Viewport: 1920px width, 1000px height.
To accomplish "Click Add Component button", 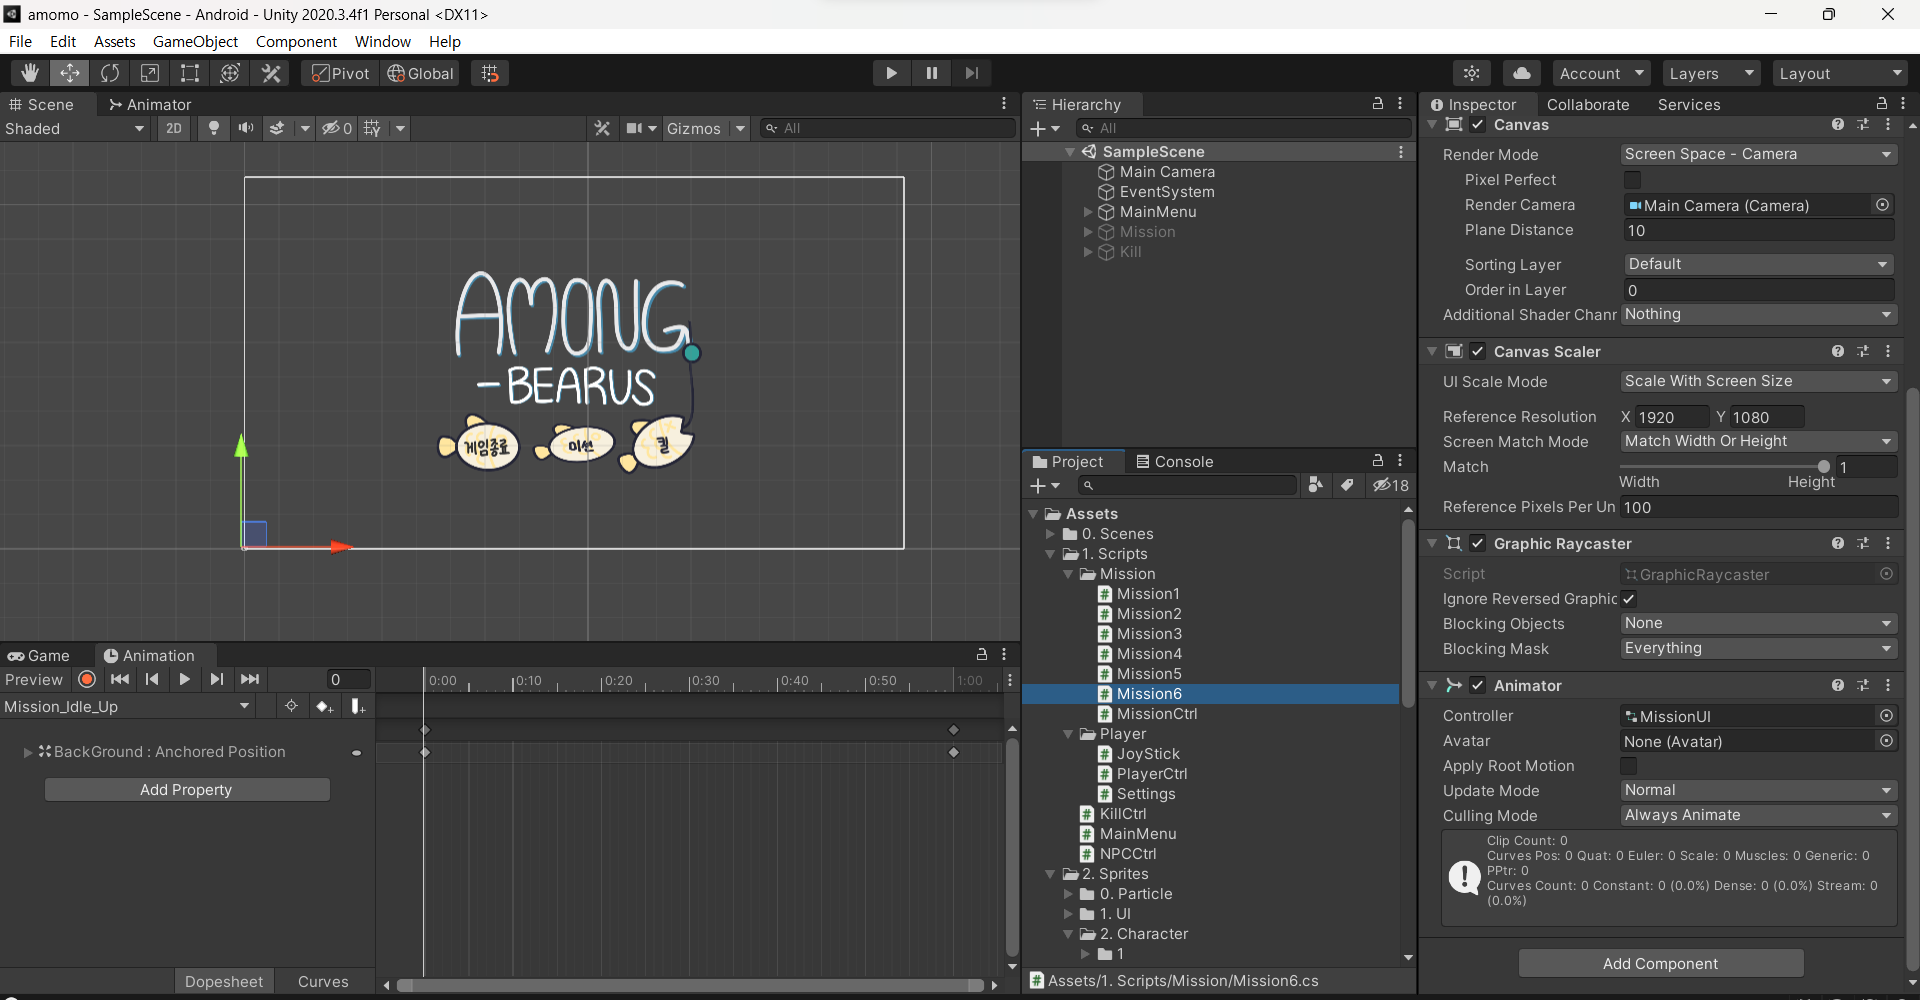I will 1661,963.
